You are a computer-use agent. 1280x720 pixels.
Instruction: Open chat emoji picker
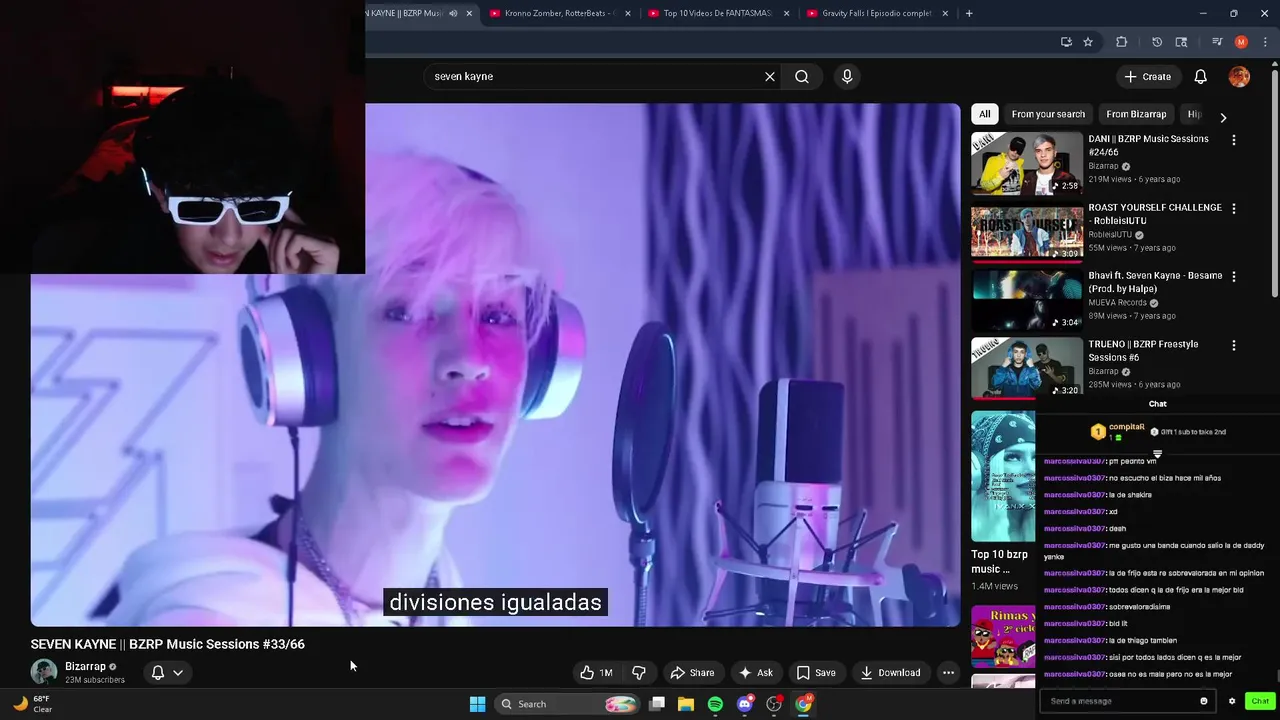[1203, 701]
